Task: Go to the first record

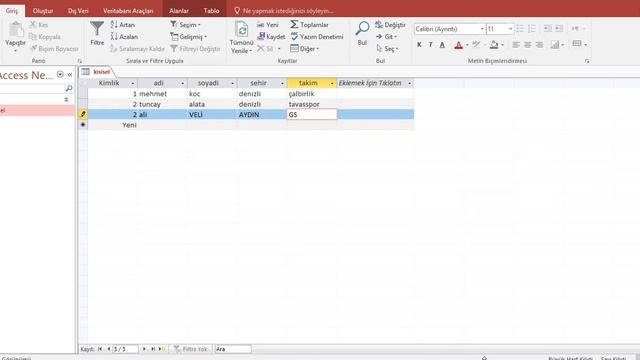Action: coord(100,349)
